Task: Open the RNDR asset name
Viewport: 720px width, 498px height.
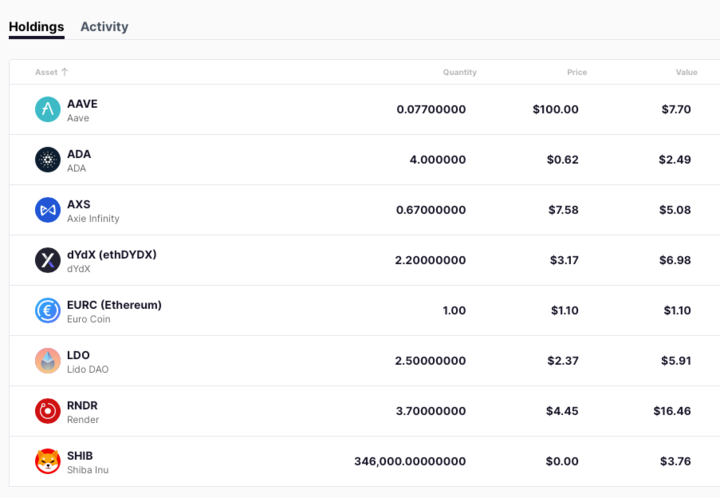Action: click(82, 405)
